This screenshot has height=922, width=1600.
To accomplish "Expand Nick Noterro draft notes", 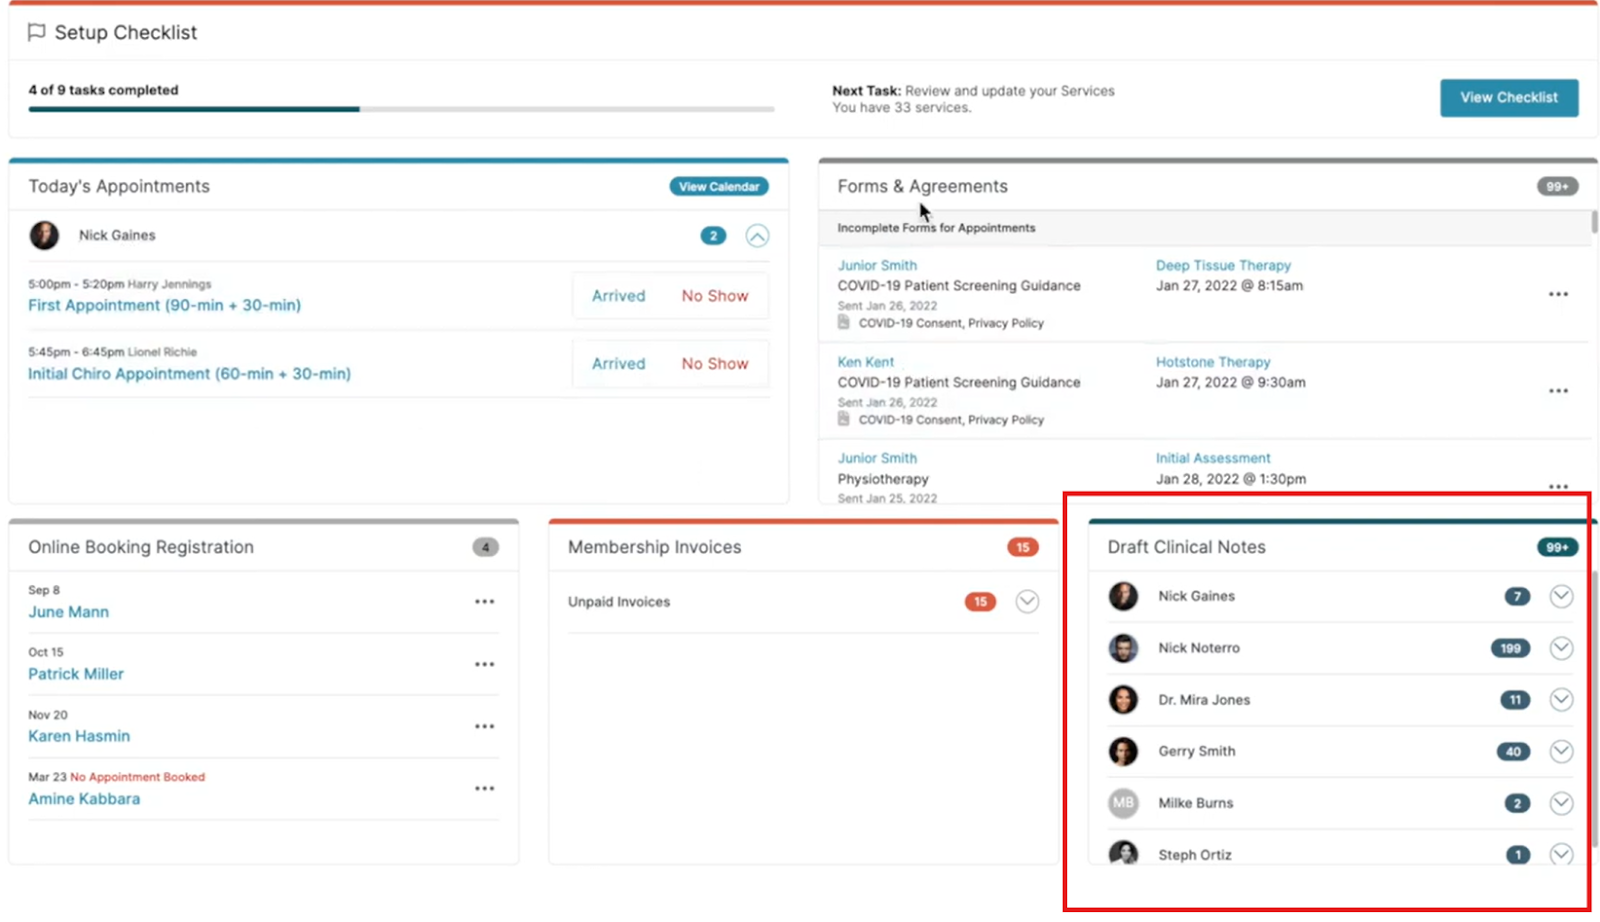I will (1561, 648).
